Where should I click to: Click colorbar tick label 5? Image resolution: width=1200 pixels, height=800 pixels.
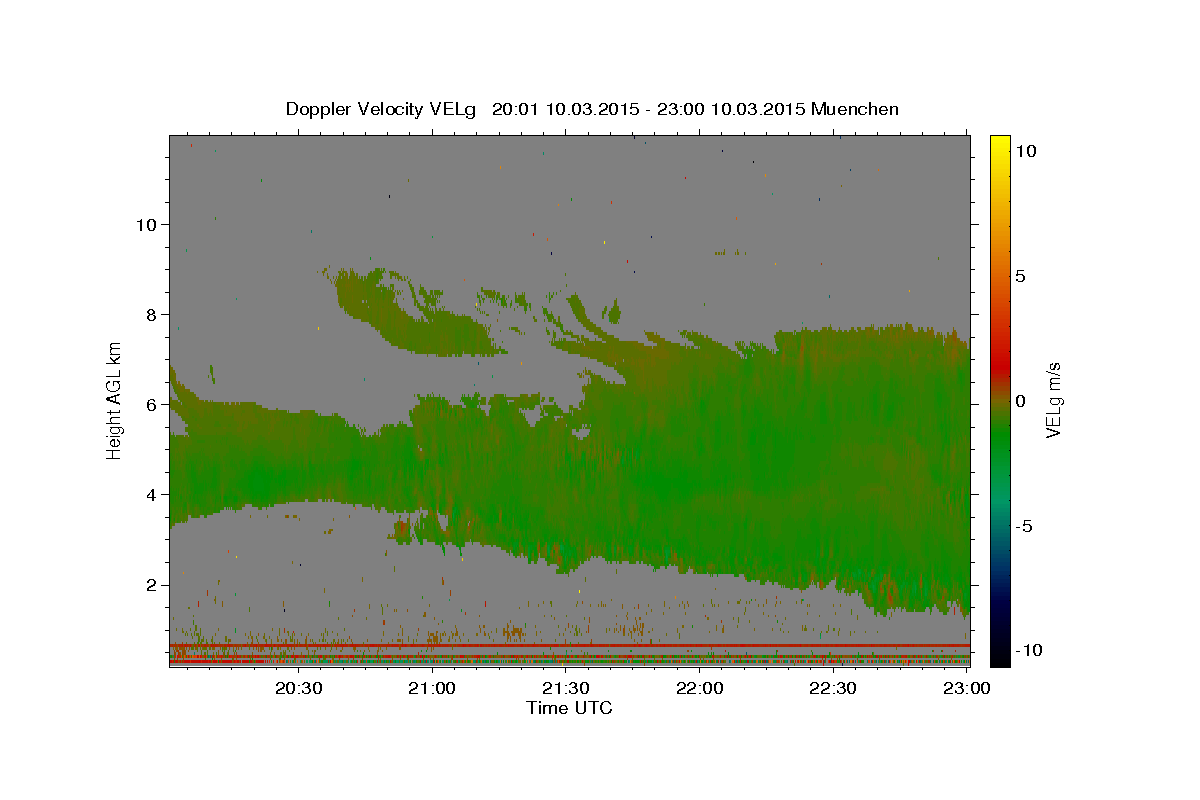coord(1020,276)
